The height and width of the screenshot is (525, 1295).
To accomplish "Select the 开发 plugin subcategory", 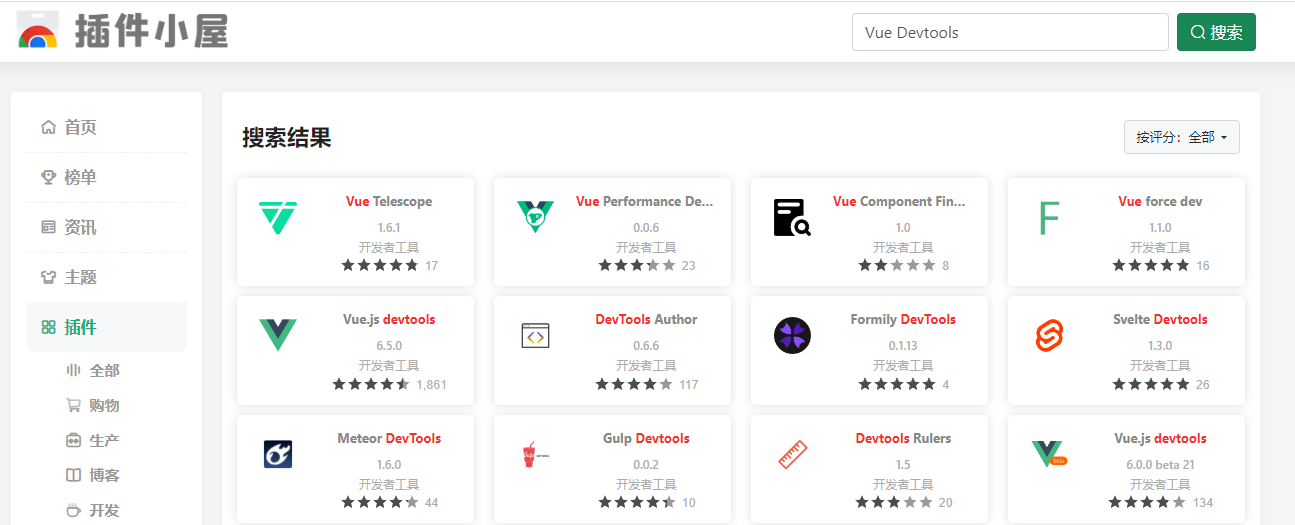I will [106, 510].
